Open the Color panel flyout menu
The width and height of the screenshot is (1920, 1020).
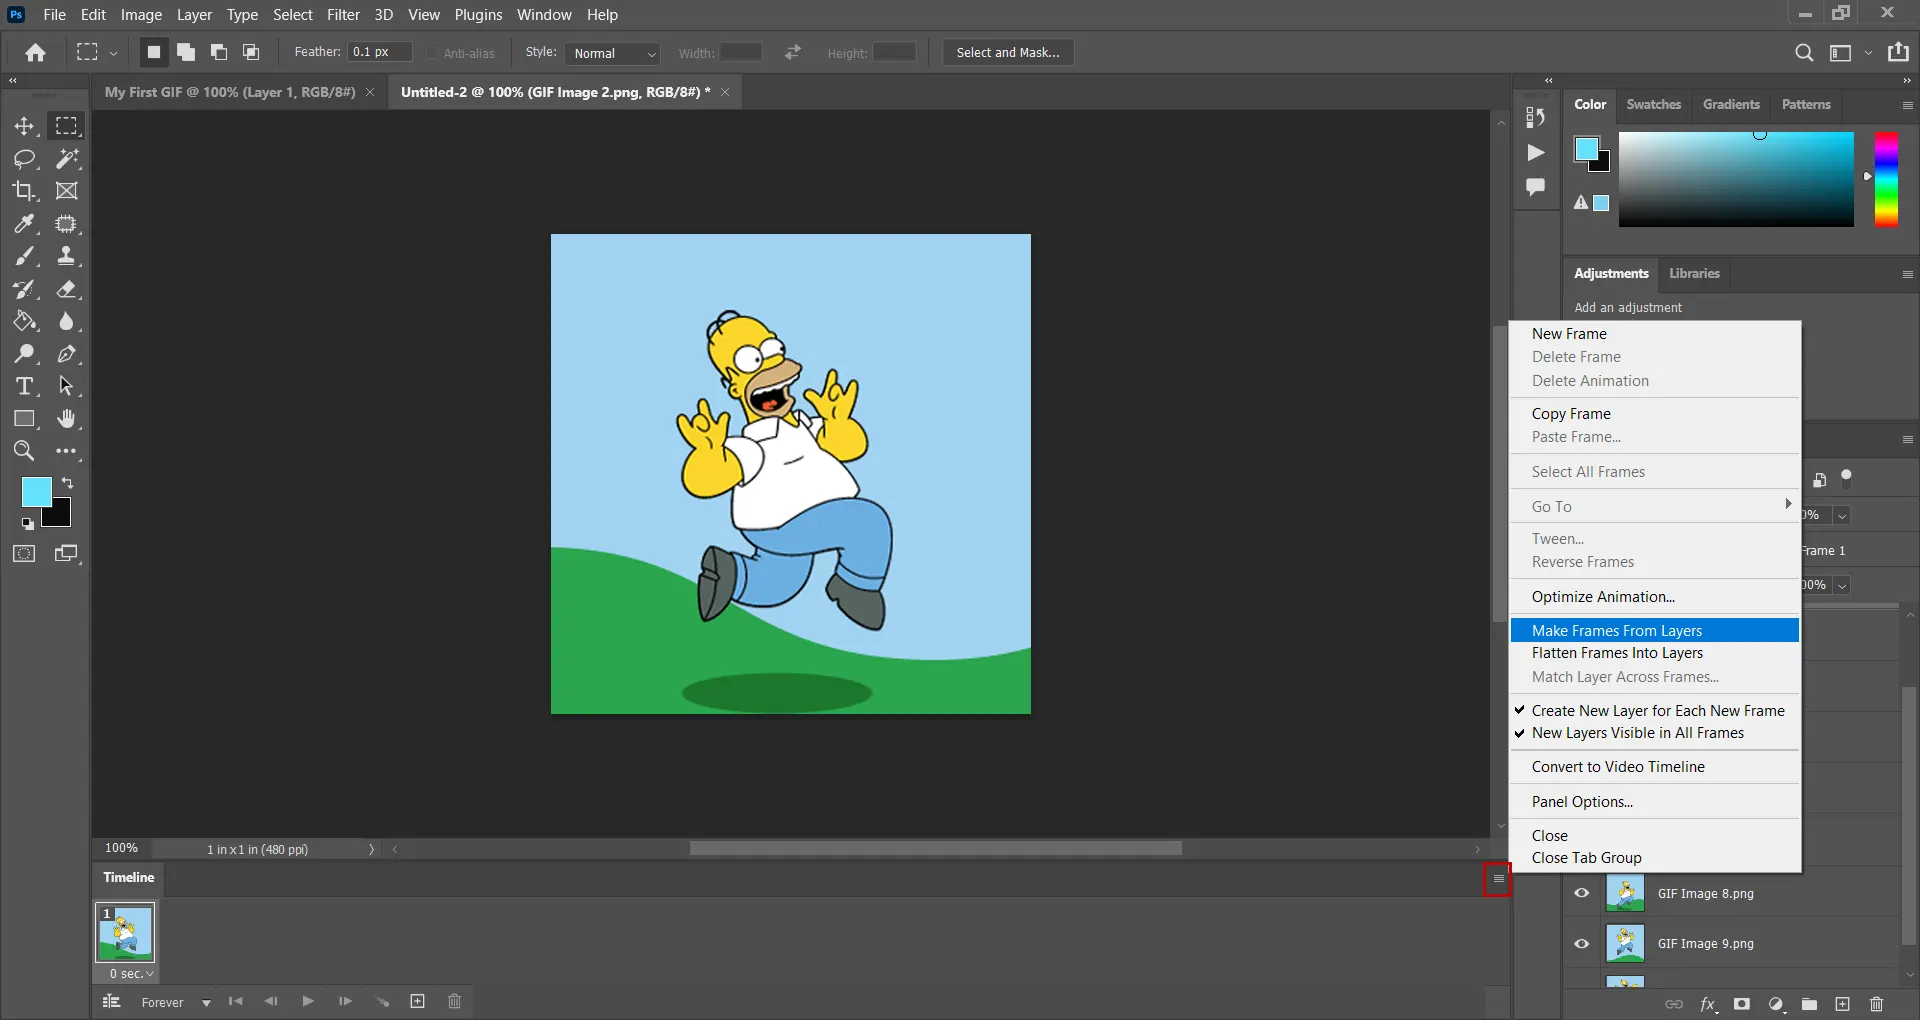point(1907,105)
